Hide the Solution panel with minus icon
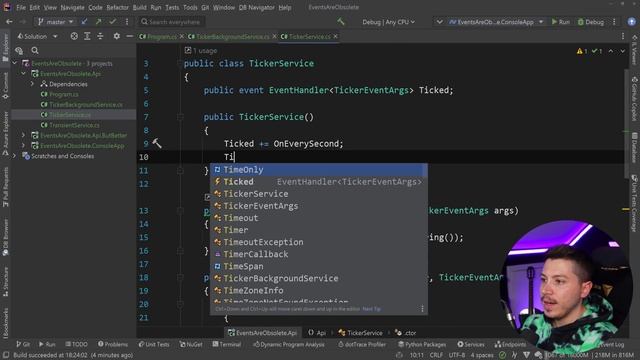This screenshot has width=640, height=360. (x=129, y=36)
